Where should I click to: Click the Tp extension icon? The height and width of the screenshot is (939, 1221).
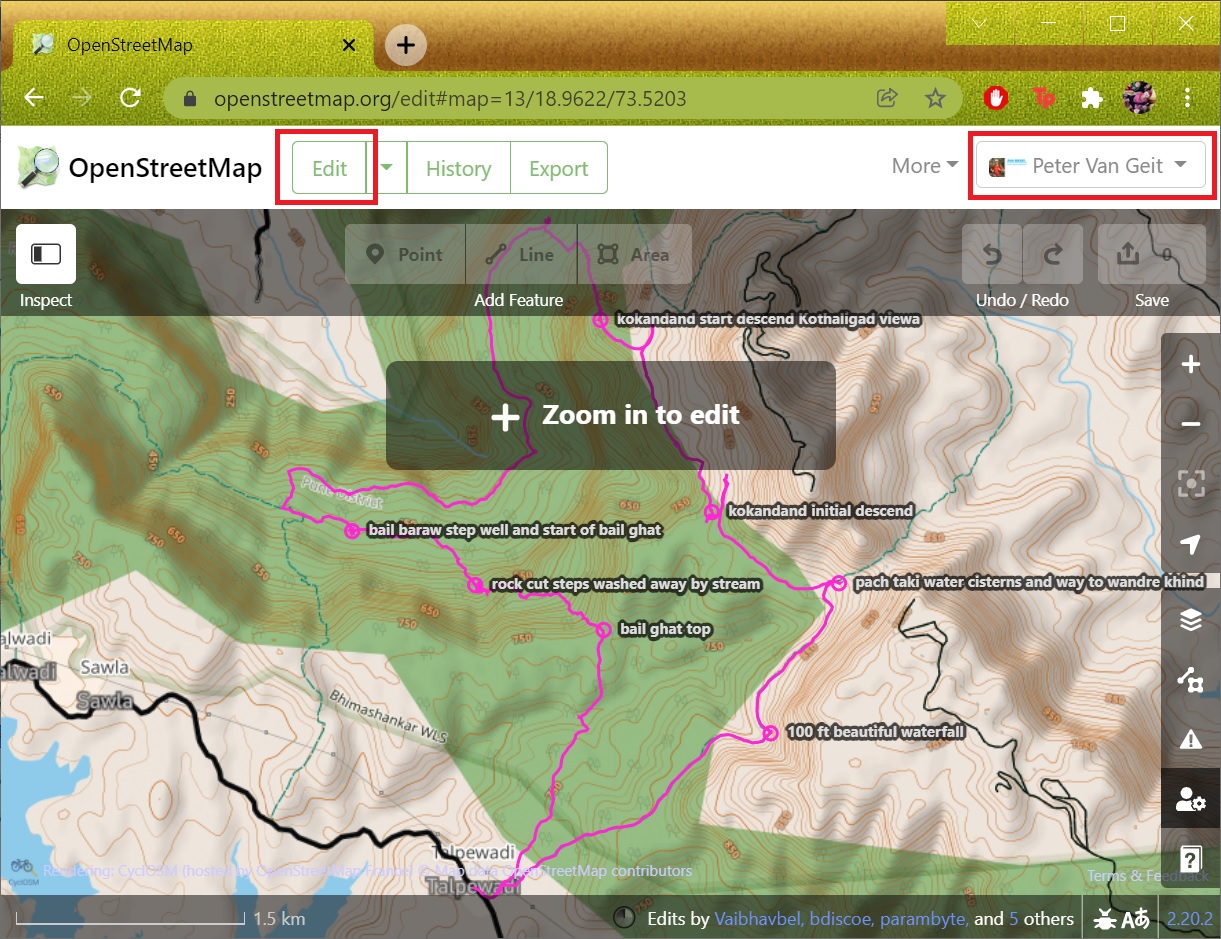point(1044,97)
